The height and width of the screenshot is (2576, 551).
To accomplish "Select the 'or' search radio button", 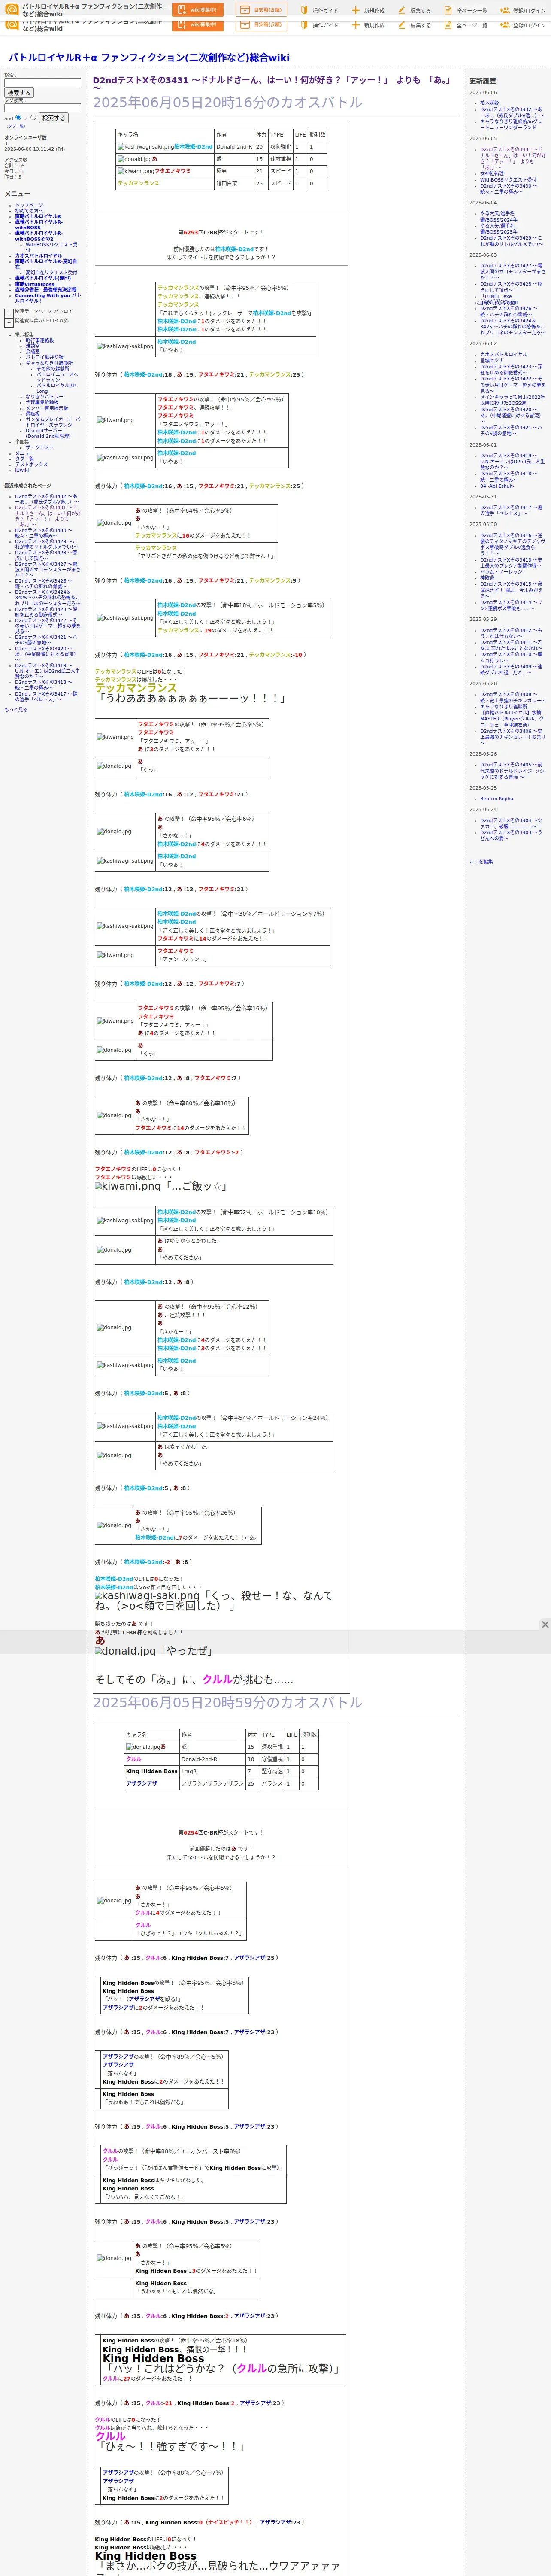I will coord(33,117).
